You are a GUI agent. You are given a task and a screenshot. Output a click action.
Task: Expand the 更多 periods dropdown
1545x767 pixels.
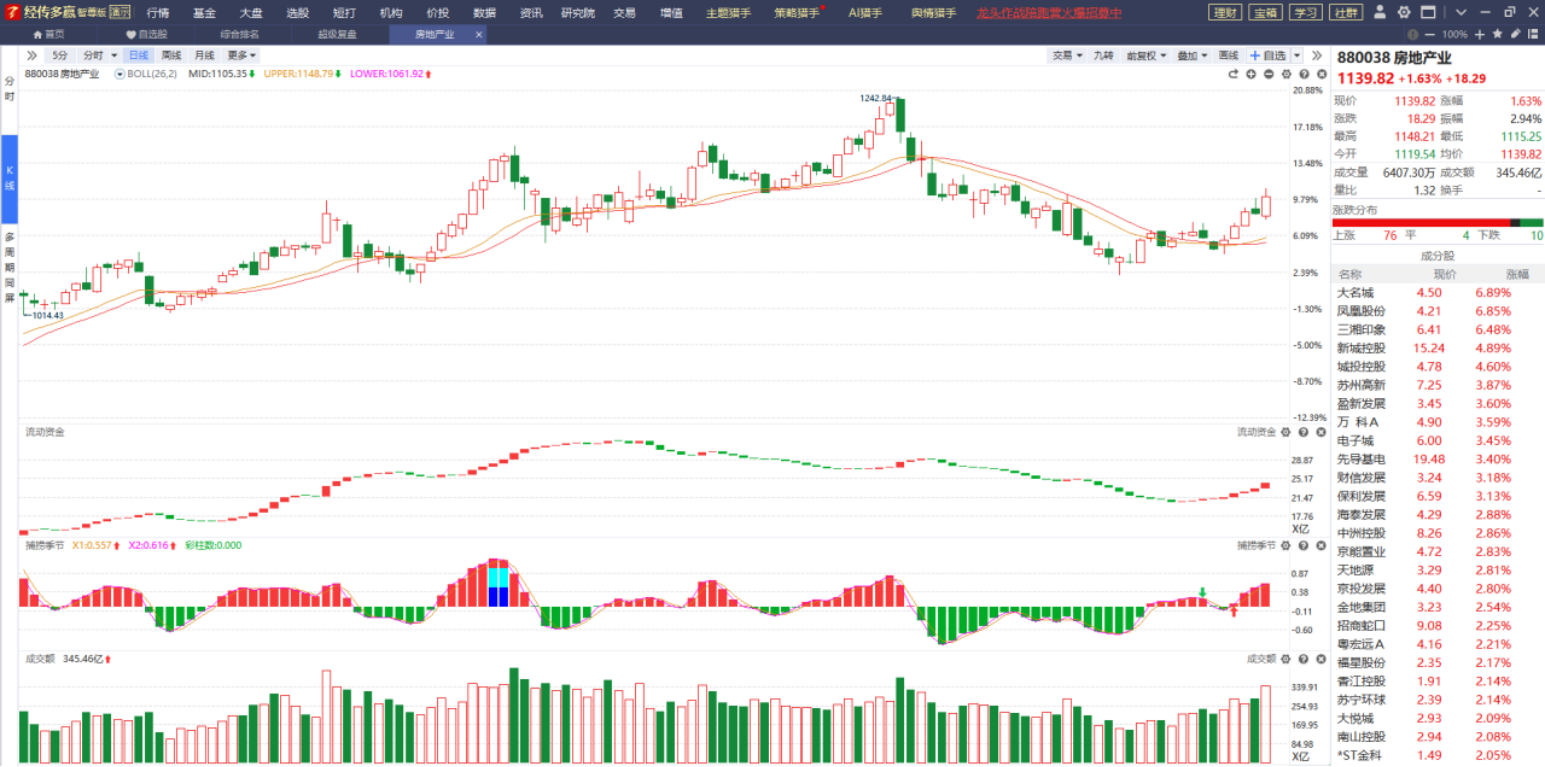pyautogui.click(x=242, y=56)
